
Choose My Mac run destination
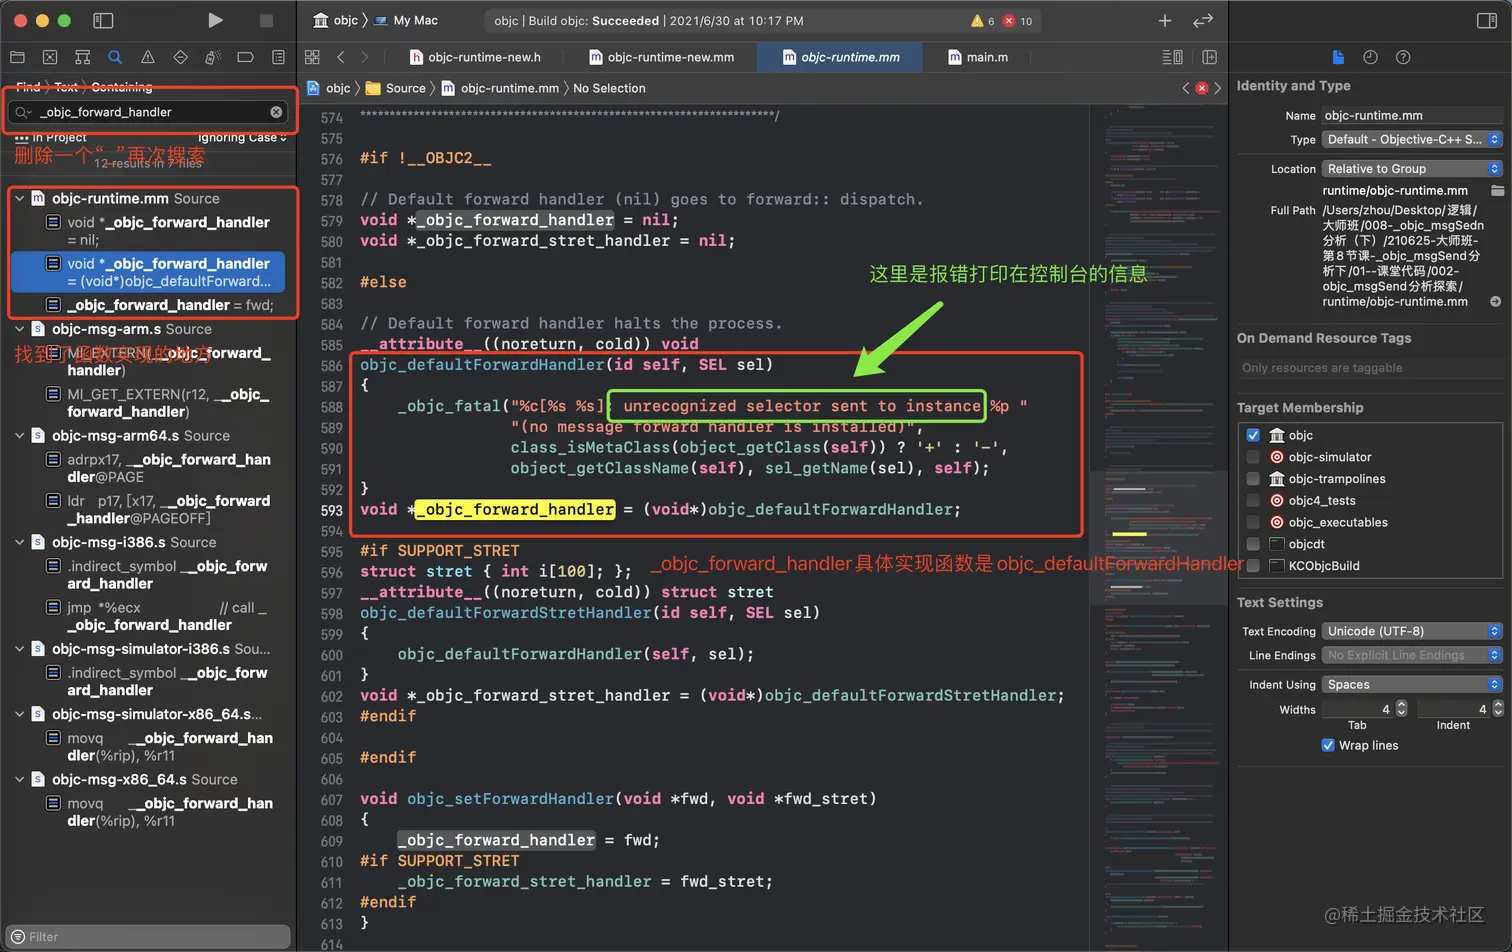[407, 20]
